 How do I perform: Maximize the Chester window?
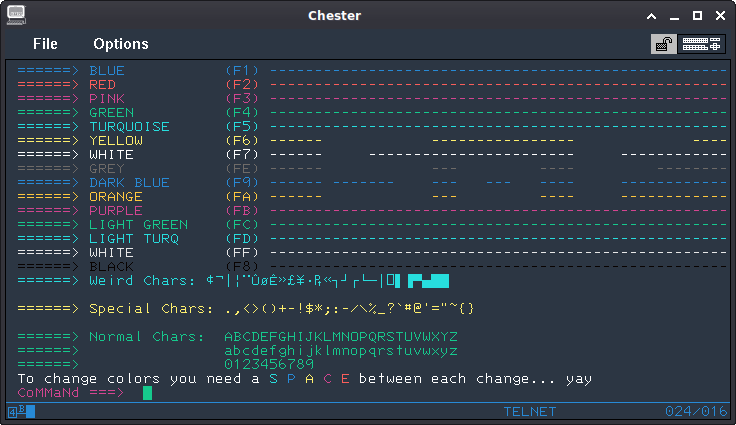coord(698,15)
